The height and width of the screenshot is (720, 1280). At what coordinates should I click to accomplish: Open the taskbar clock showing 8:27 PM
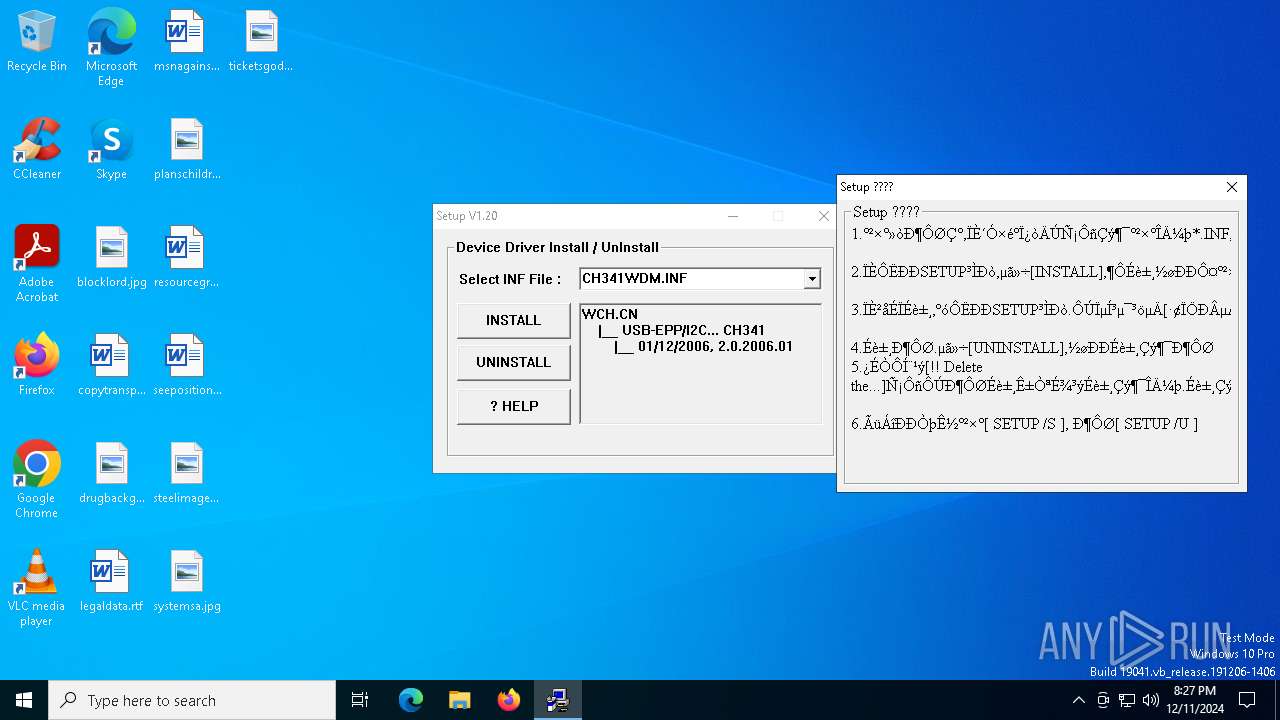pyautogui.click(x=1194, y=700)
